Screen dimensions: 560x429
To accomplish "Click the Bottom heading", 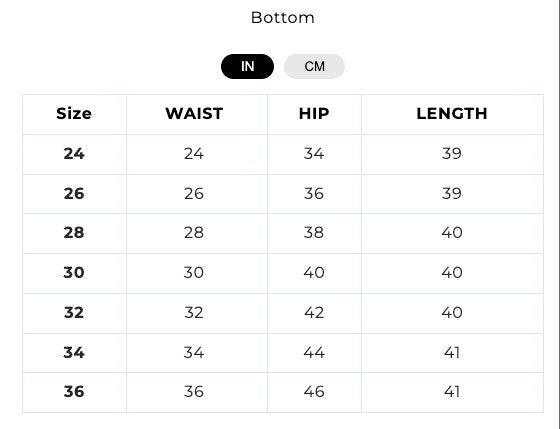I will click(x=282, y=18).
